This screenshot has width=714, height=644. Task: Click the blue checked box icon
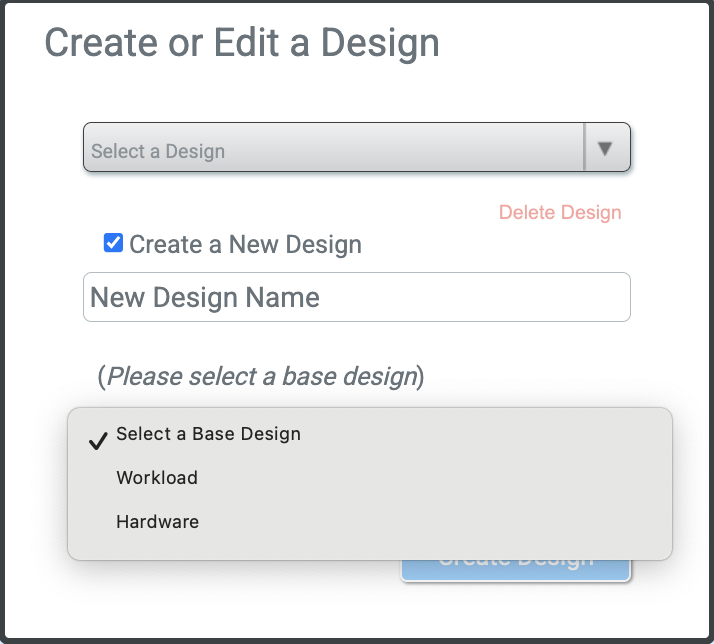click(x=114, y=243)
